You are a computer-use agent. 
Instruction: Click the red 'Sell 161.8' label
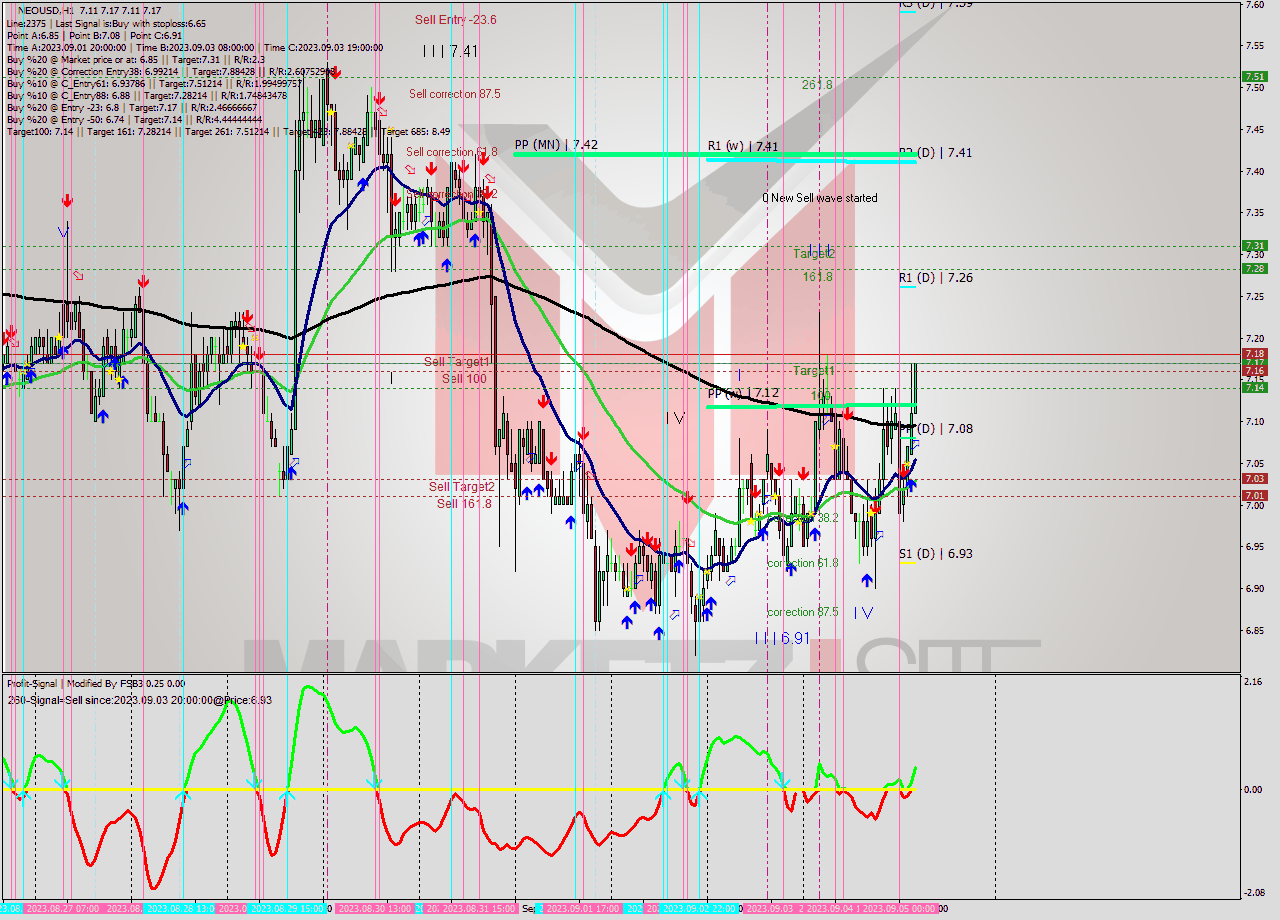(x=464, y=504)
